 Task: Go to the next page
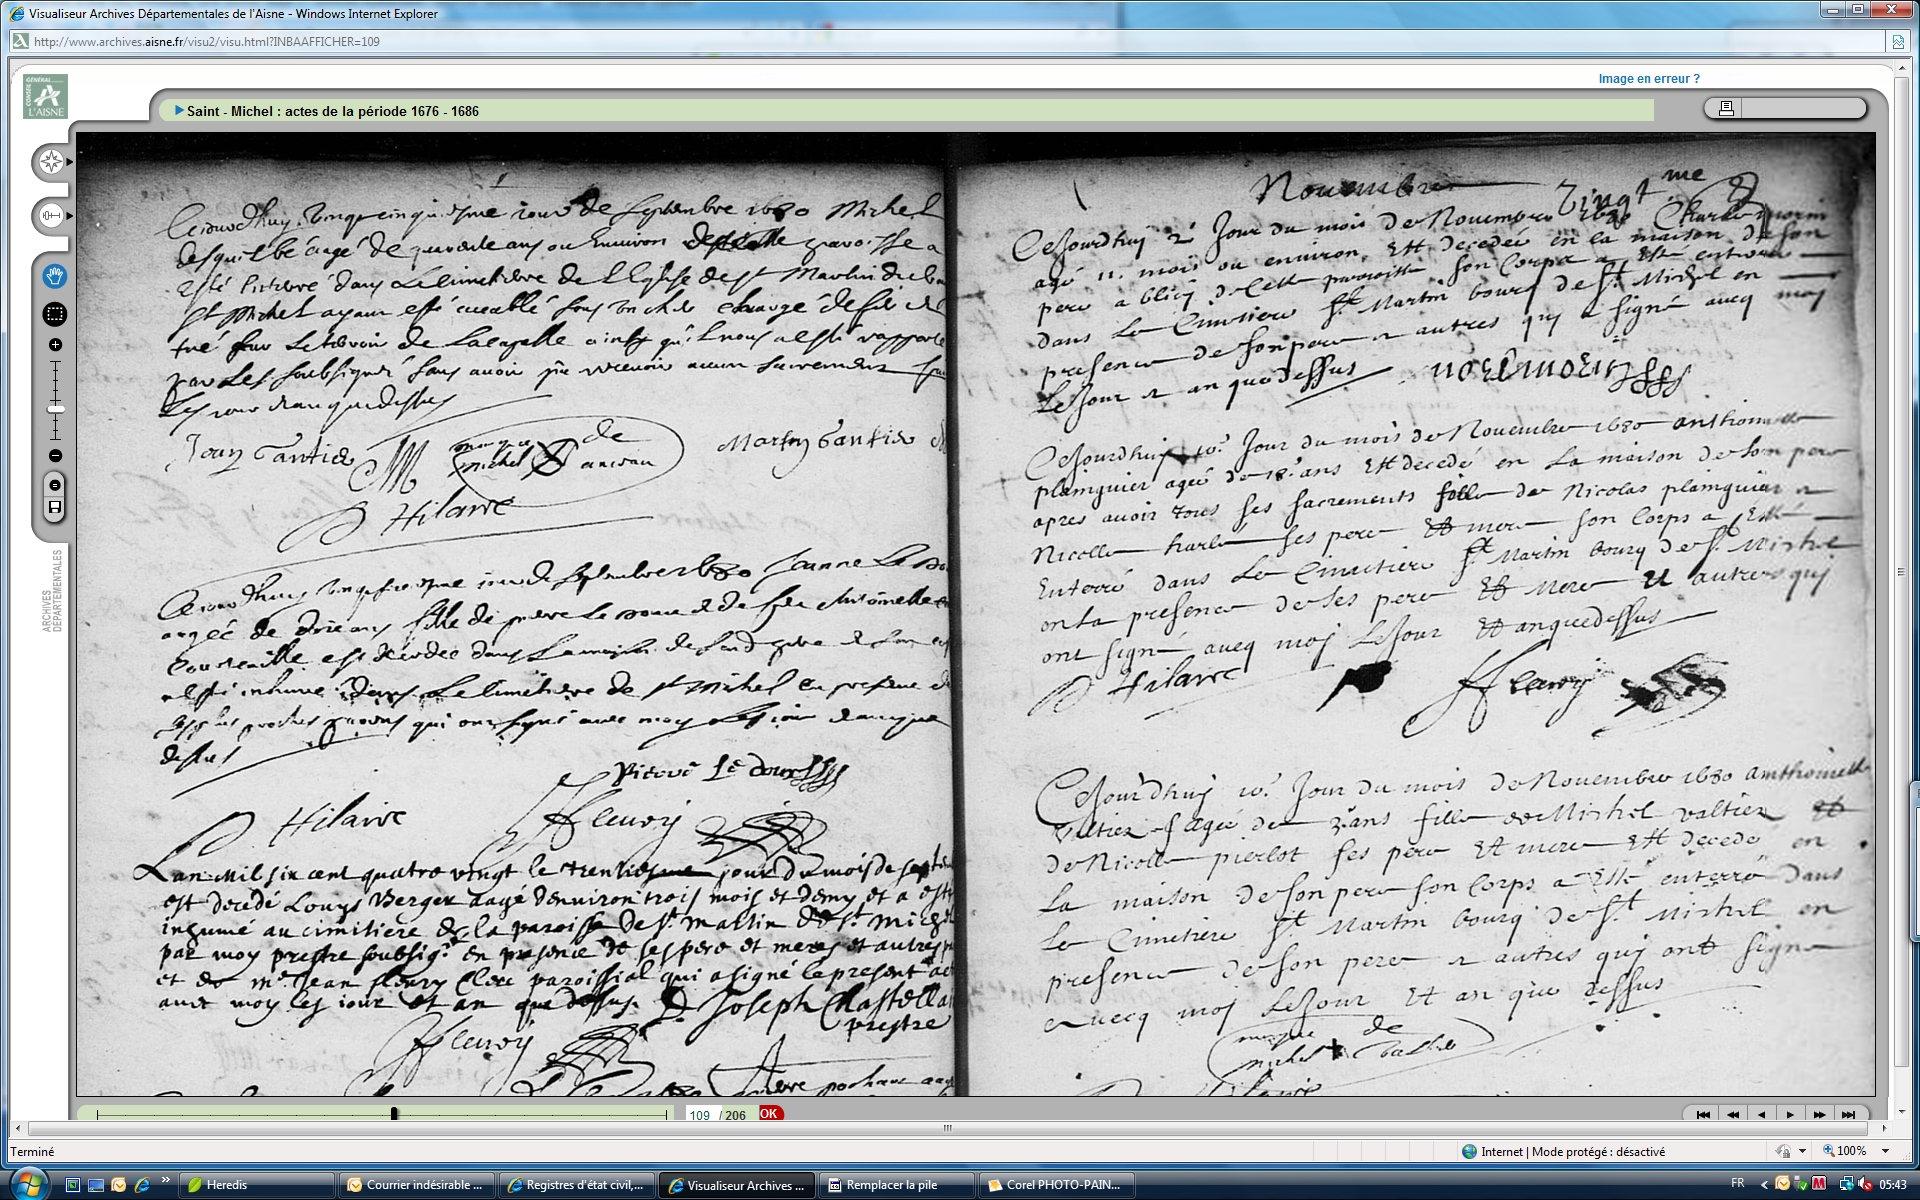coord(1790,1115)
